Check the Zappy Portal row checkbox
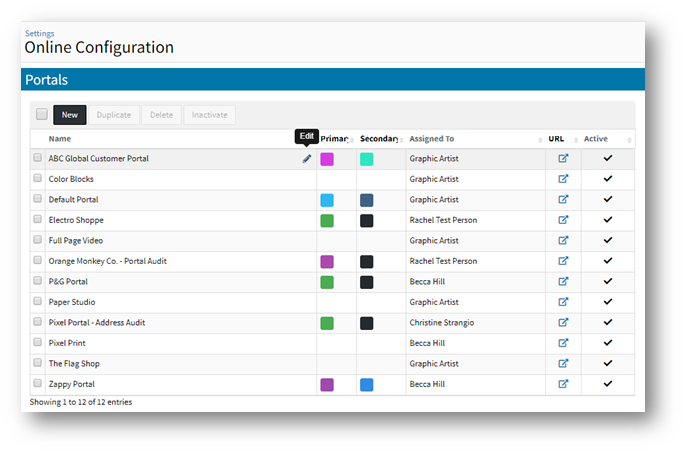 point(38,383)
